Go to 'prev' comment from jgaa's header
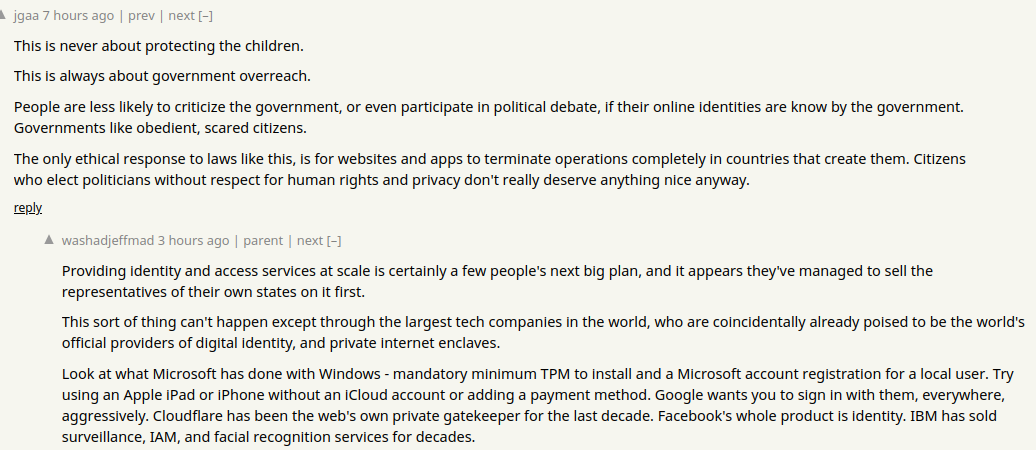This screenshot has height=450, width=1036. point(141,15)
